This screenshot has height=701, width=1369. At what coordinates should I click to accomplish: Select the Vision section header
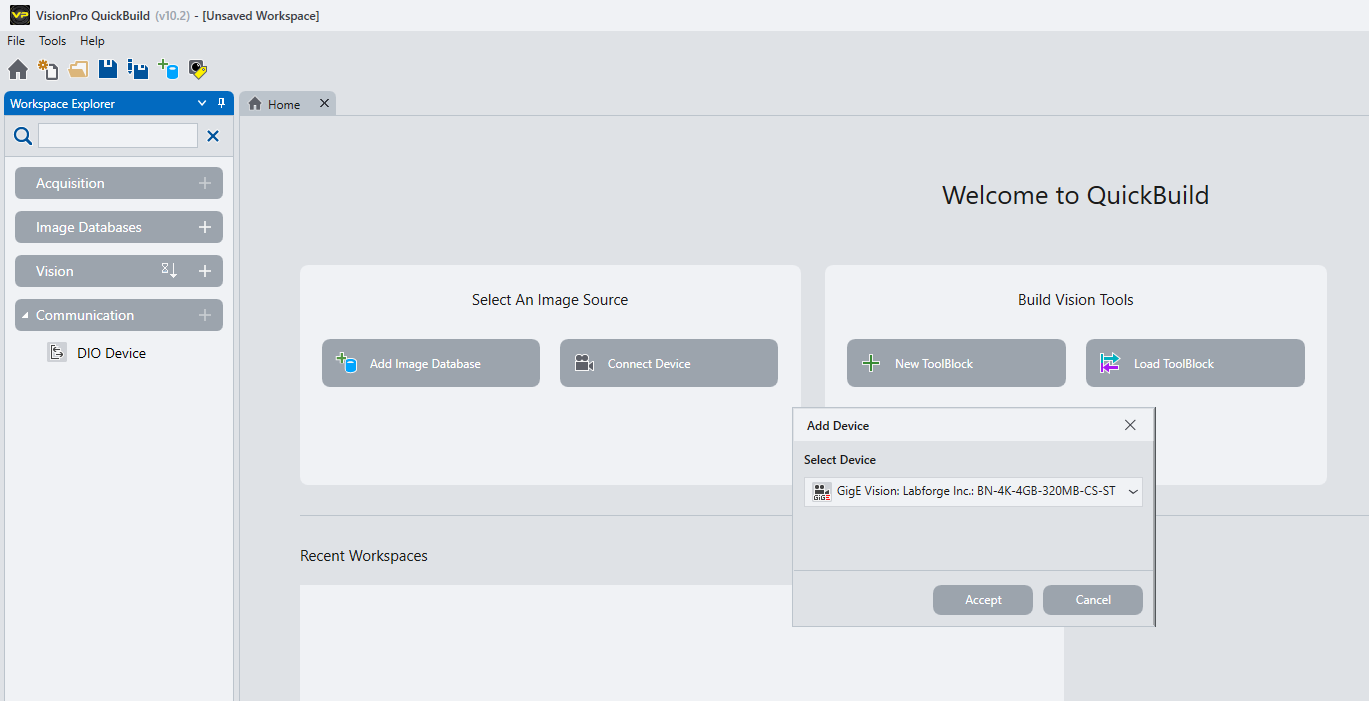point(119,271)
